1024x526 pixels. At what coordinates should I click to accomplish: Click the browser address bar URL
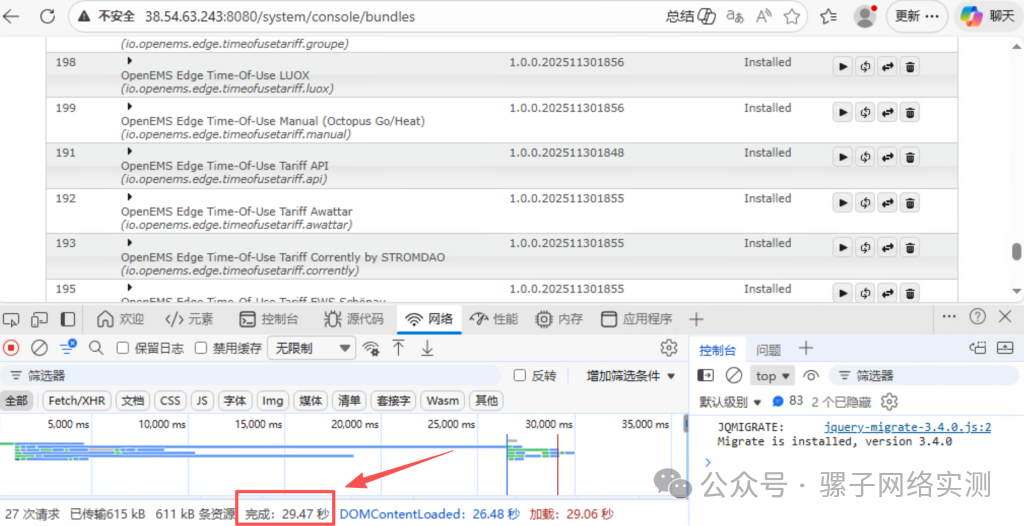(x=280, y=17)
